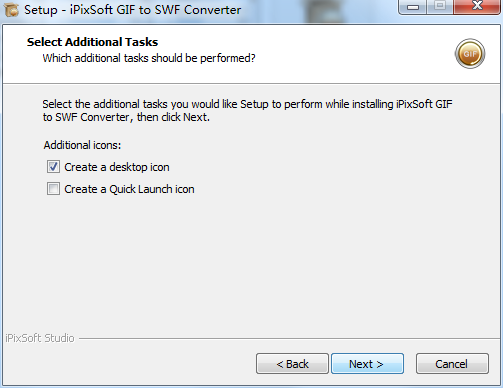Click the 'Create a Quick Launch icon' label text
The height and width of the screenshot is (388, 503).
point(129,189)
